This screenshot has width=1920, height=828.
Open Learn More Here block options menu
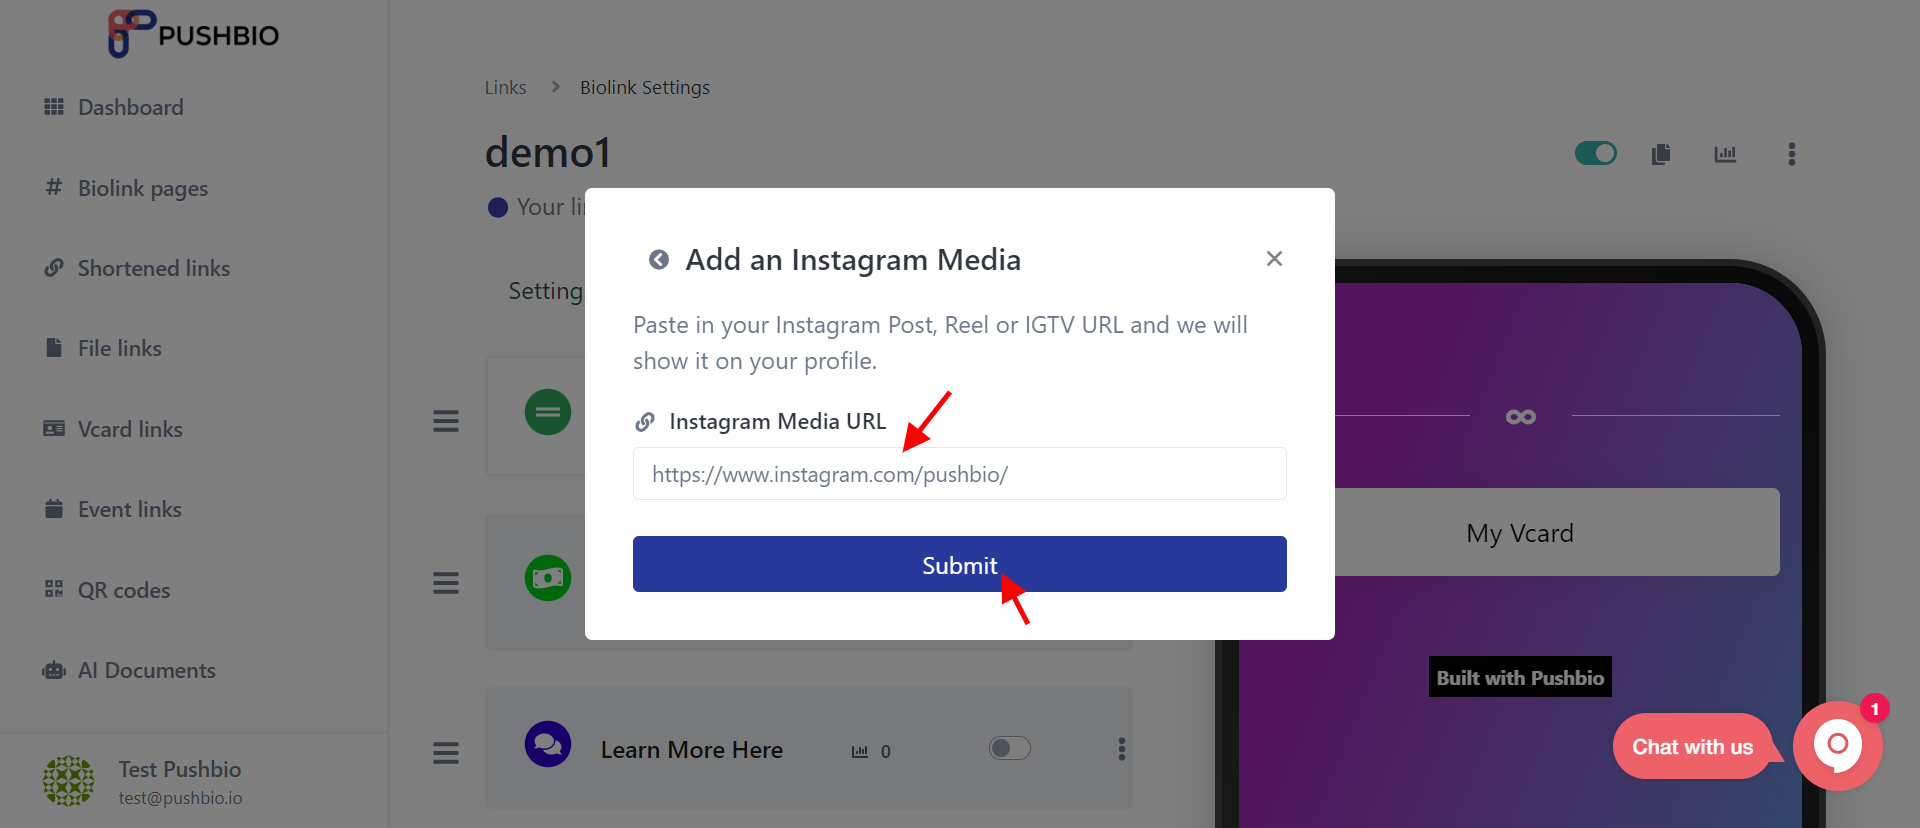(1122, 749)
